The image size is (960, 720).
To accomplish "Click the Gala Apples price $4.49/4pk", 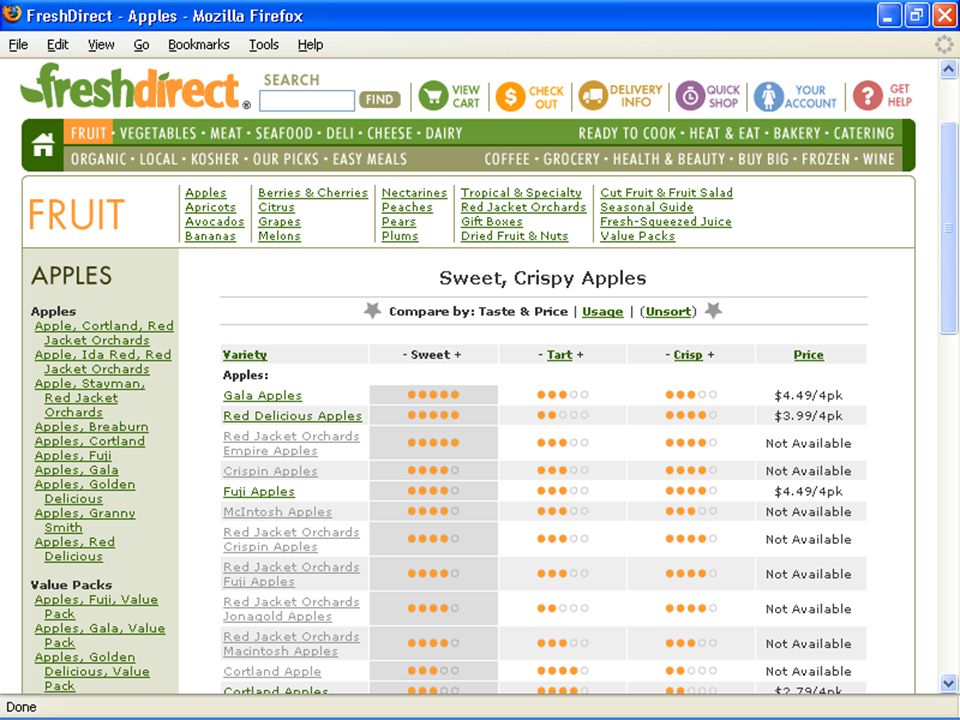I will (x=808, y=396).
